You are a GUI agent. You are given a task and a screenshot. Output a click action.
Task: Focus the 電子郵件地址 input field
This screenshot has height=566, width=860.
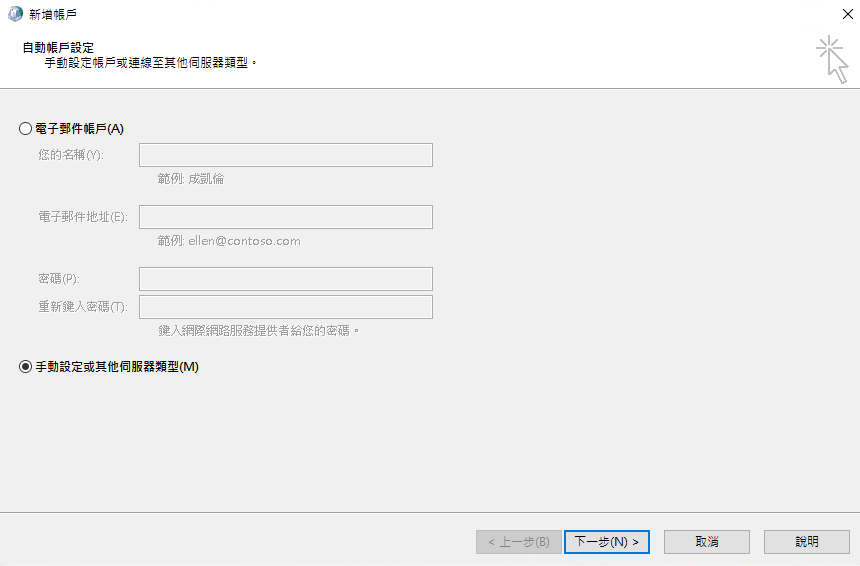pos(285,217)
